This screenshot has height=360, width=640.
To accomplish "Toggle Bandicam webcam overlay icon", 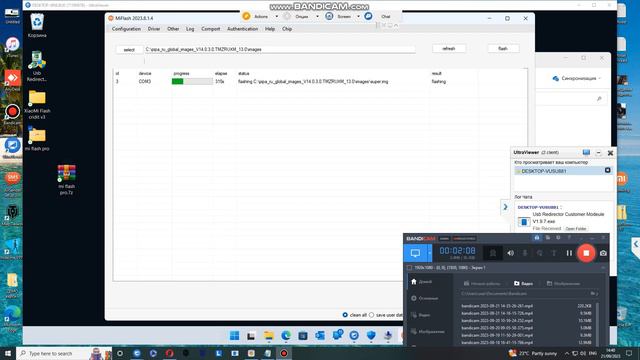I will coord(493,253).
